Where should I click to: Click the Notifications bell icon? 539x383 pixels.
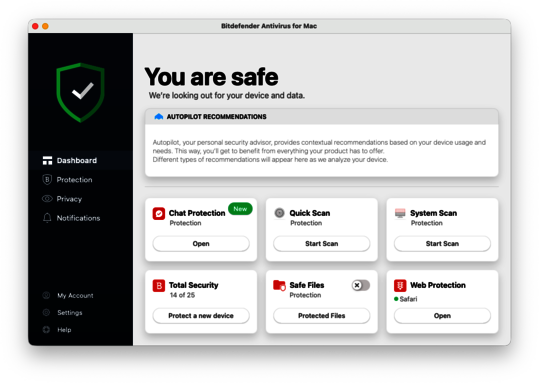pos(47,218)
